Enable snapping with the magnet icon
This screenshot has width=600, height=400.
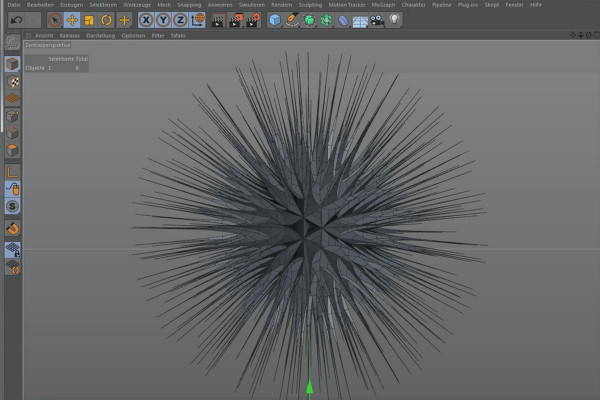[x=12, y=229]
